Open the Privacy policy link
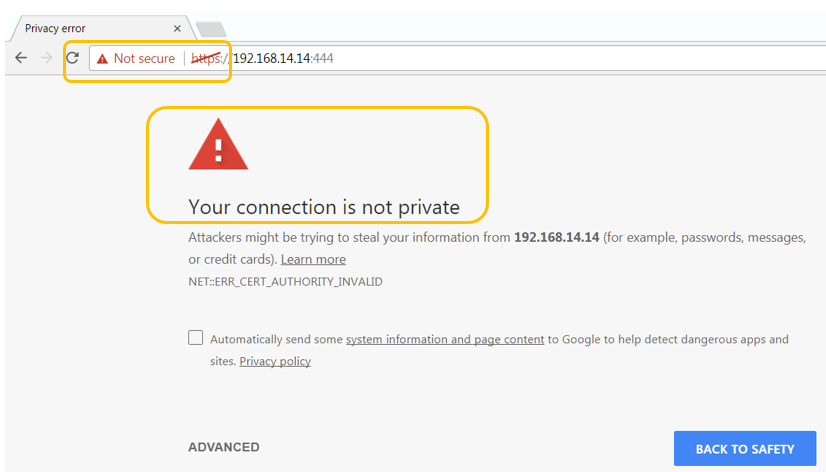The image size is (826, 472). coord(275,361)
